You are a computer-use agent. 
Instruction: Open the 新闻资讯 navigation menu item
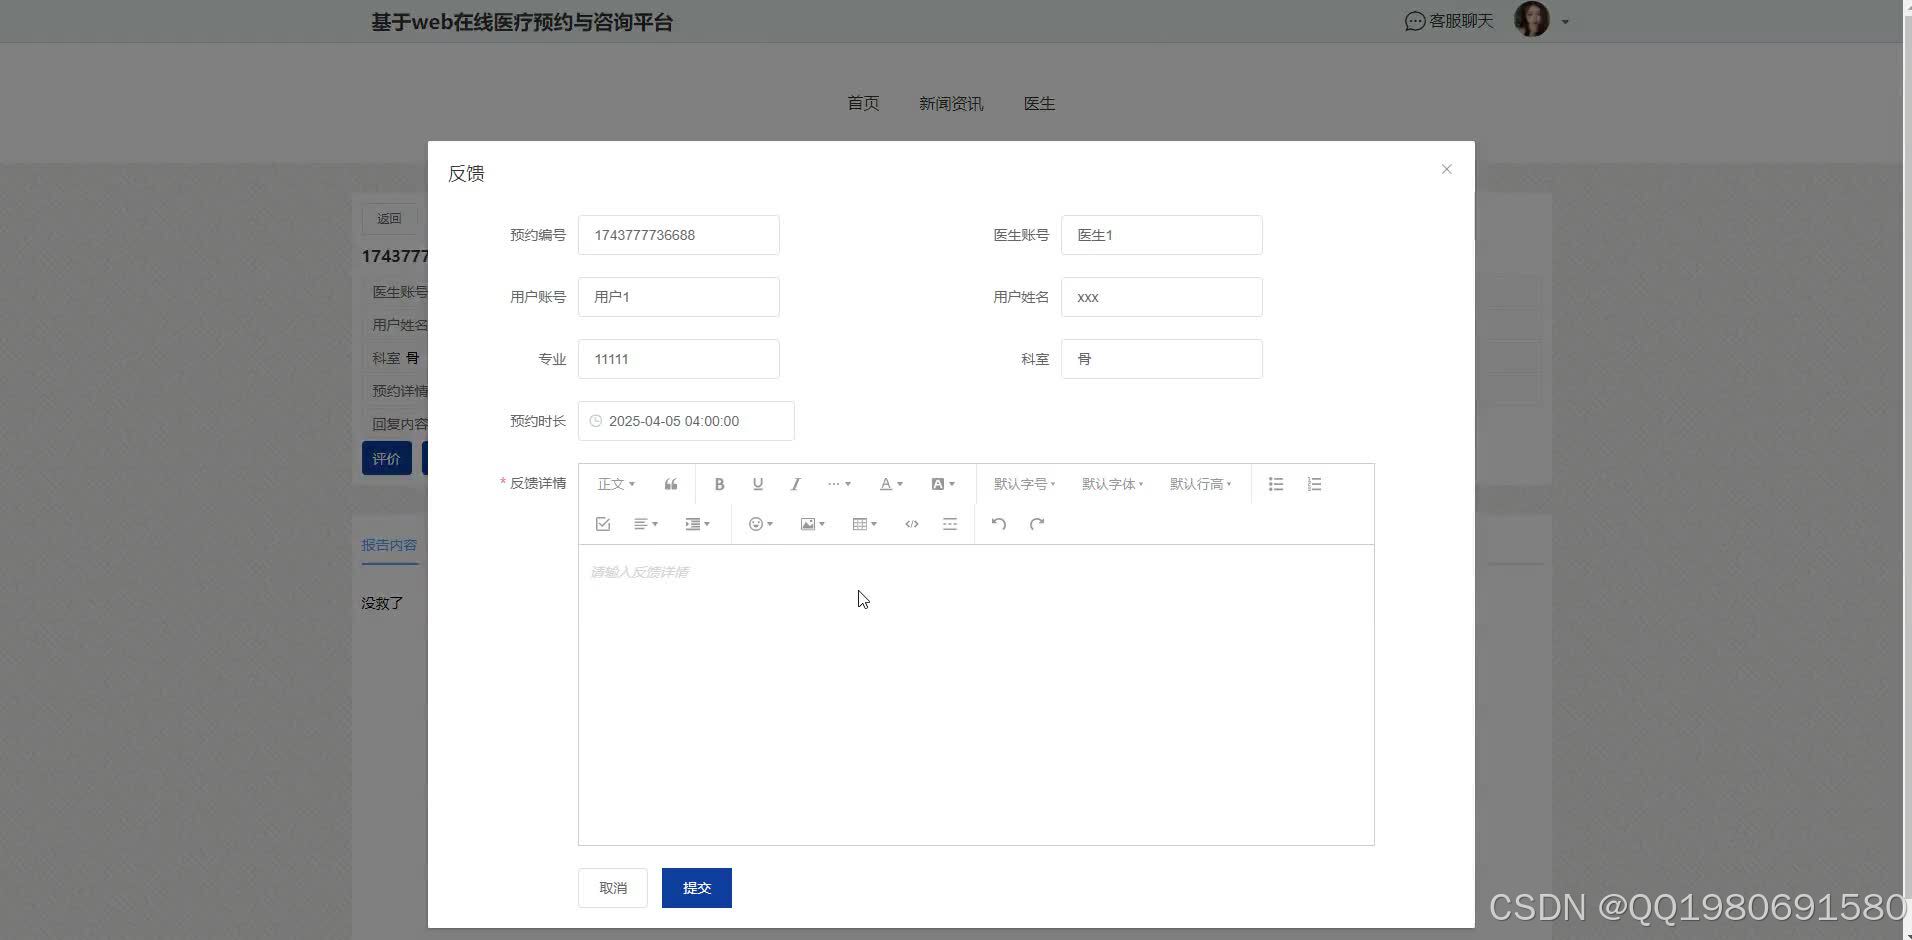pos(950,103)
